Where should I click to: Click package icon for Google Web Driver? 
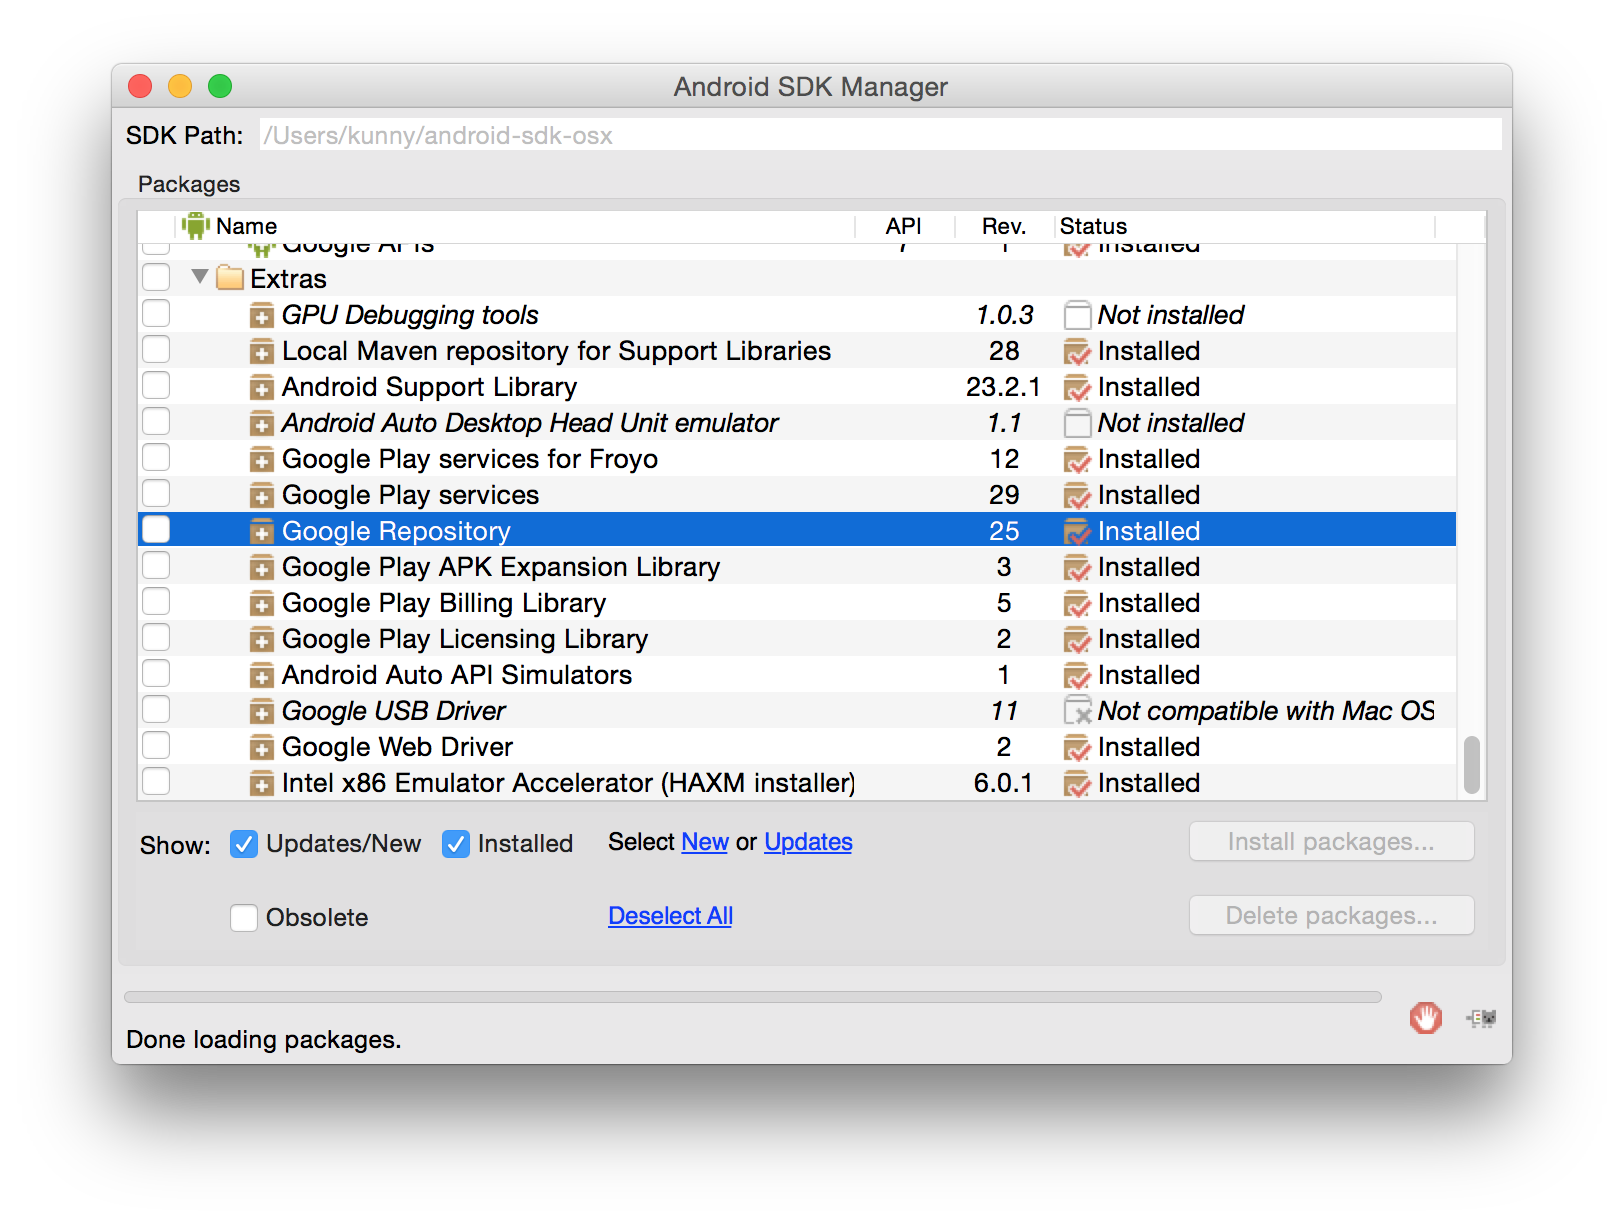click(261, 748)
